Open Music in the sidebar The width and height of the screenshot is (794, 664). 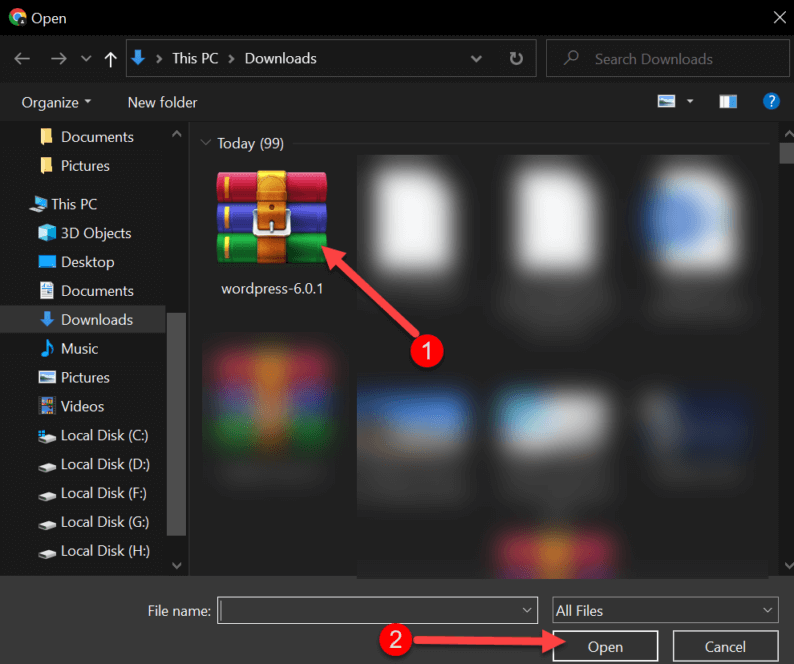click(69, 348)
